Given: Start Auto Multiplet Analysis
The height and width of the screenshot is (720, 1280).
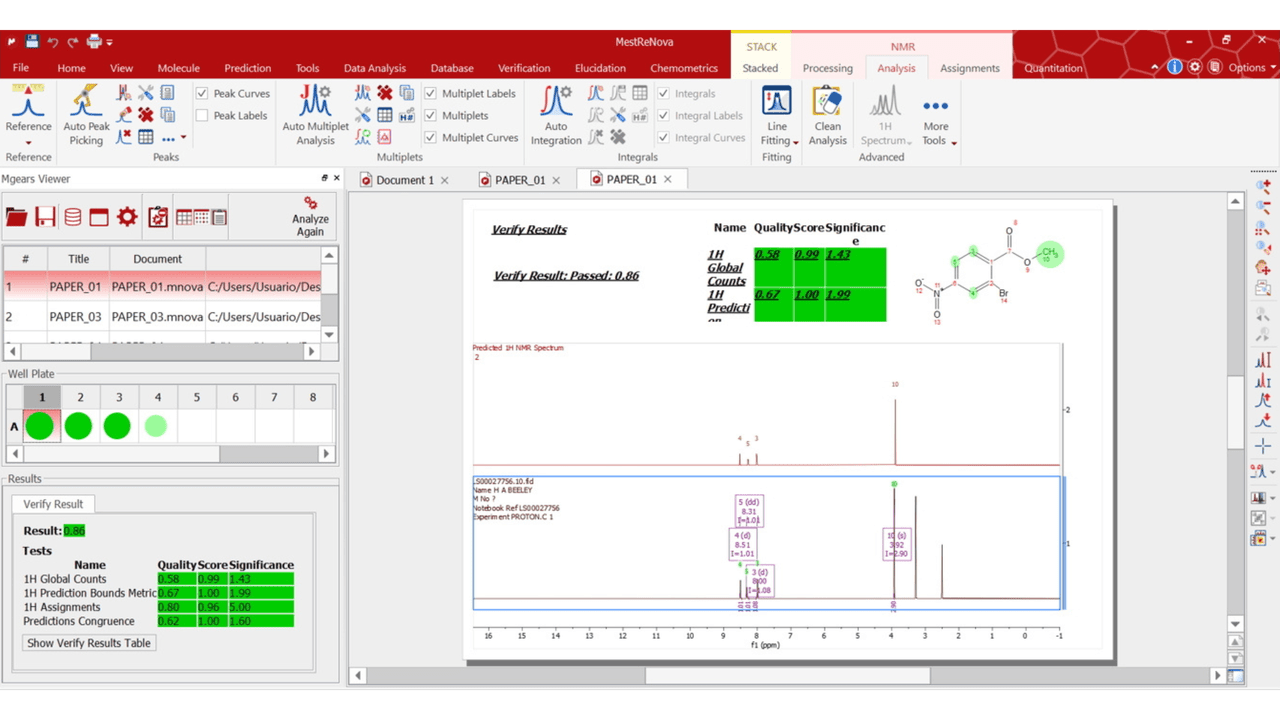Looking at the screenshot, I should [x=315, y=116].
